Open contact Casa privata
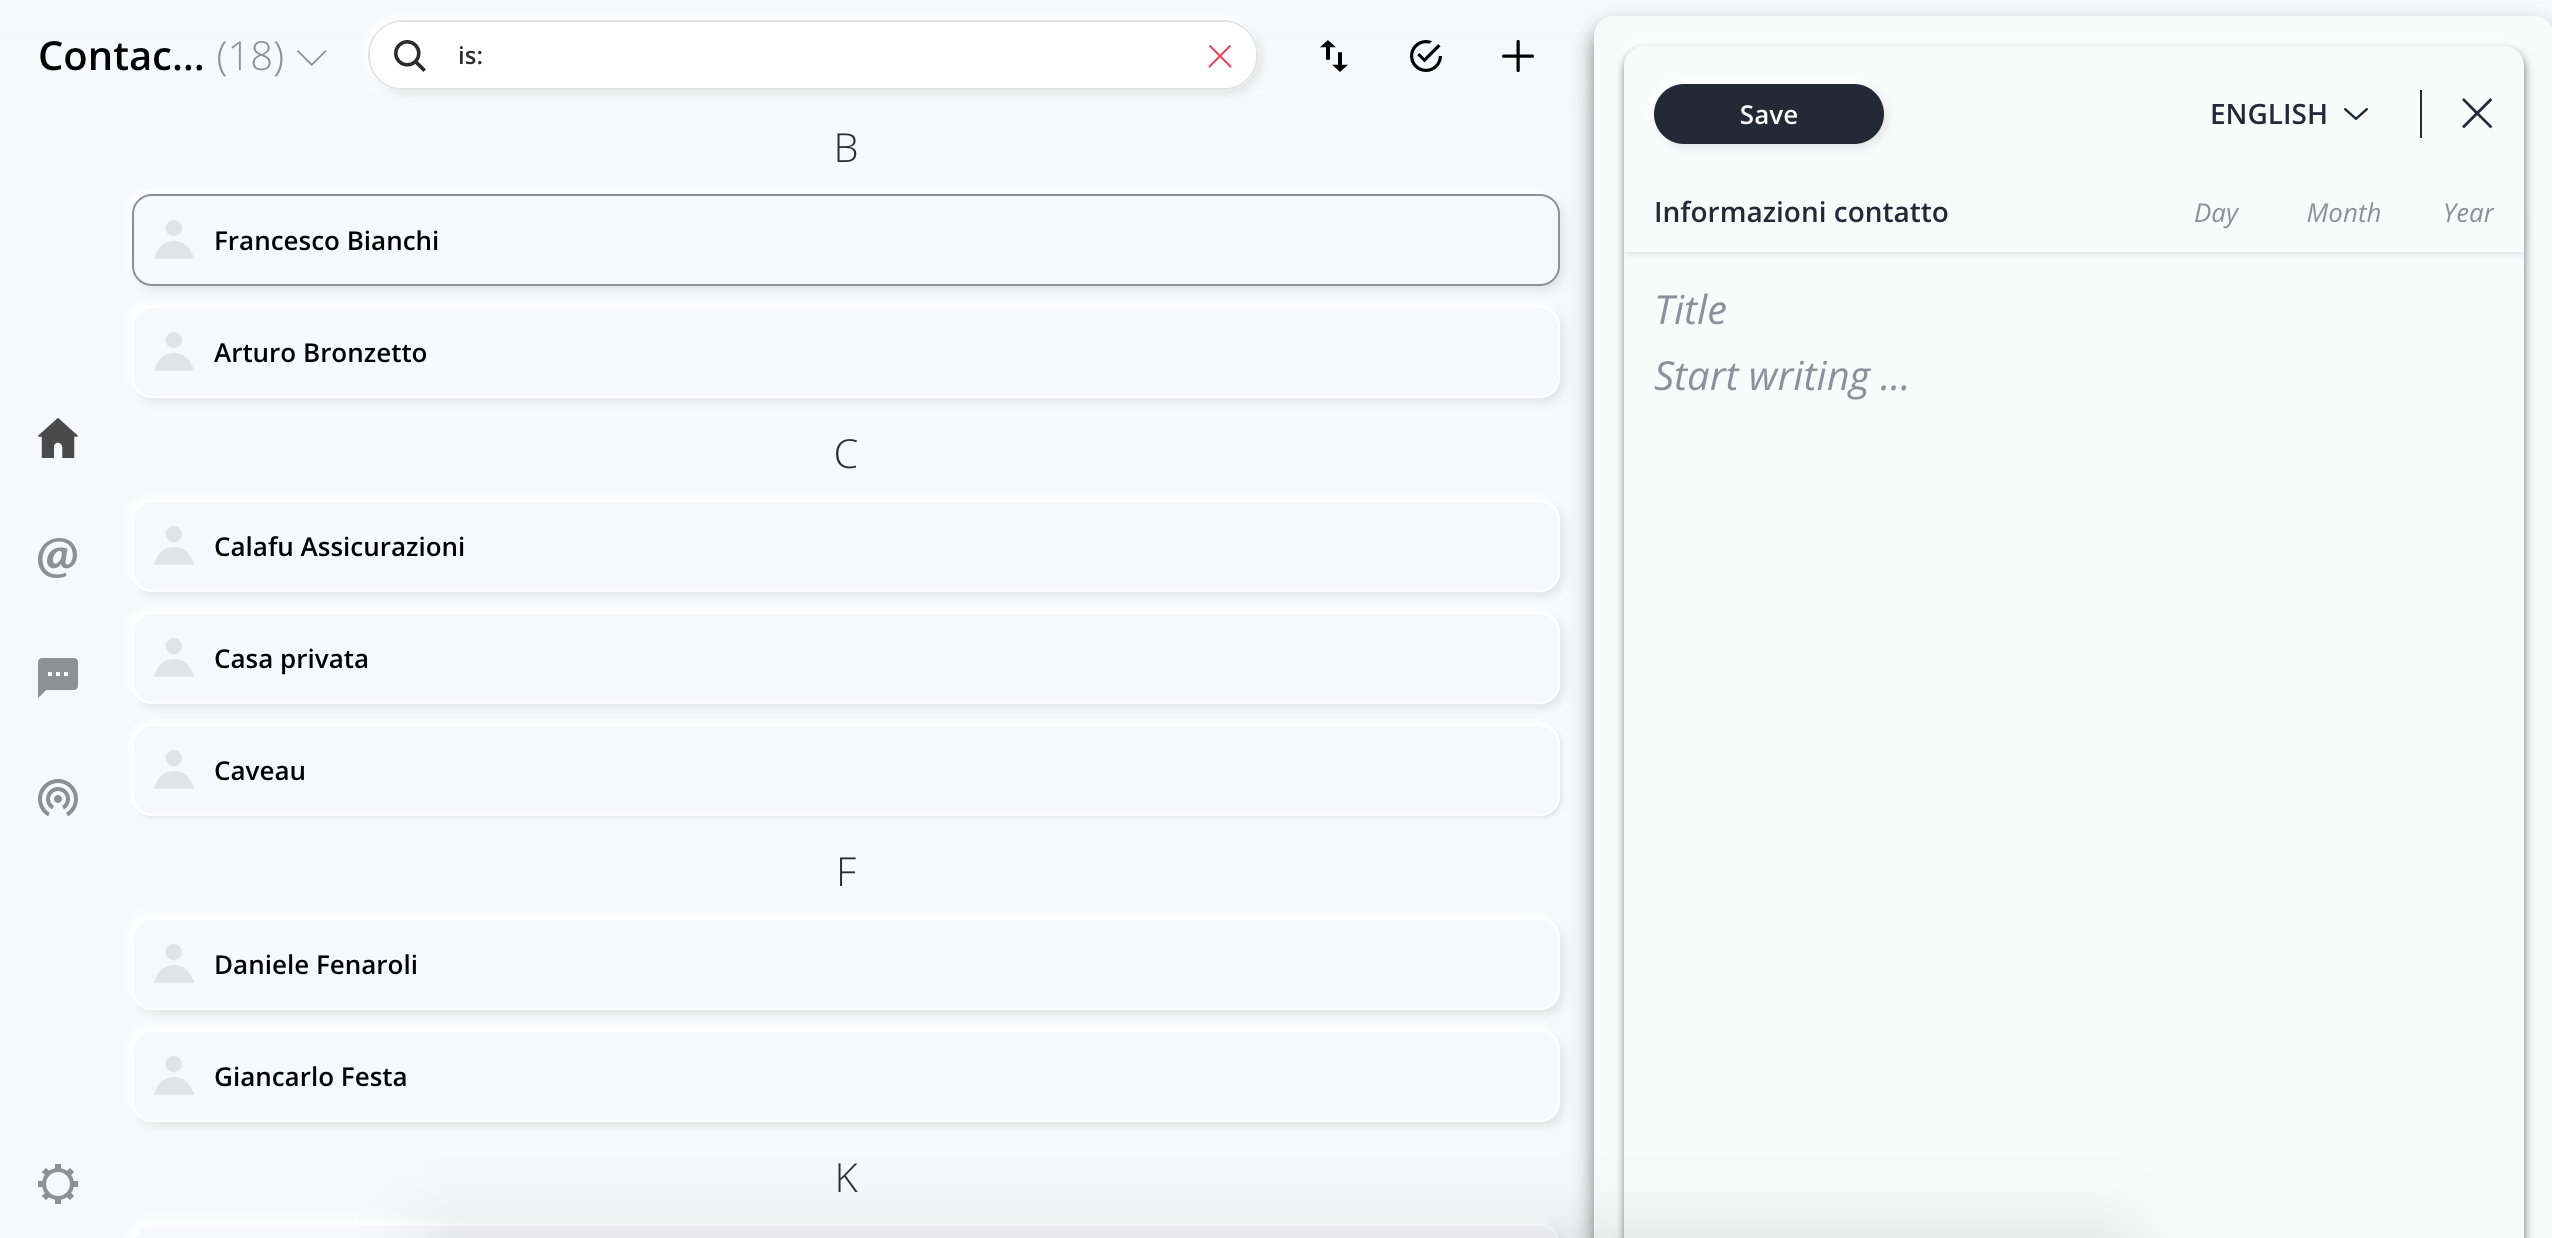Viewport: 2552px width, 1238px height. click(x=846, y=658)
